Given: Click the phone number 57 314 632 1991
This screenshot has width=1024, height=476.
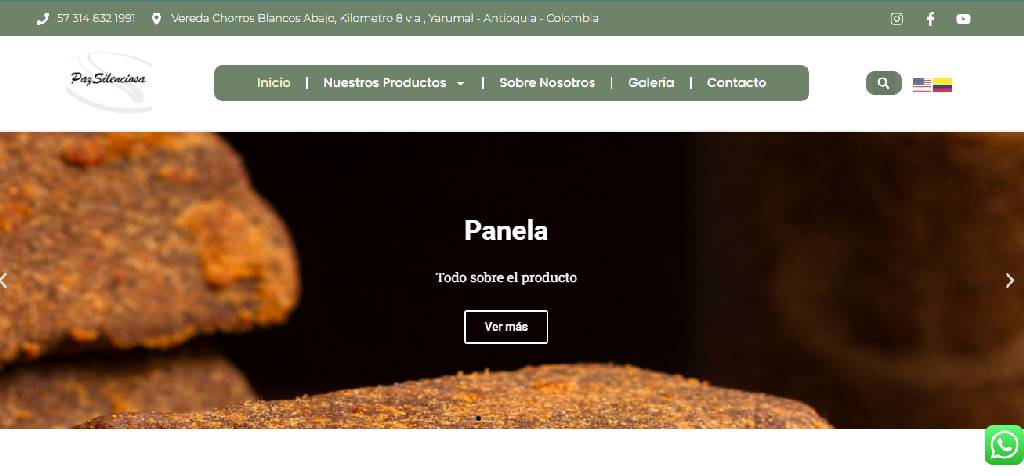Looking at the screenshot, I should (x=96, y=19).
